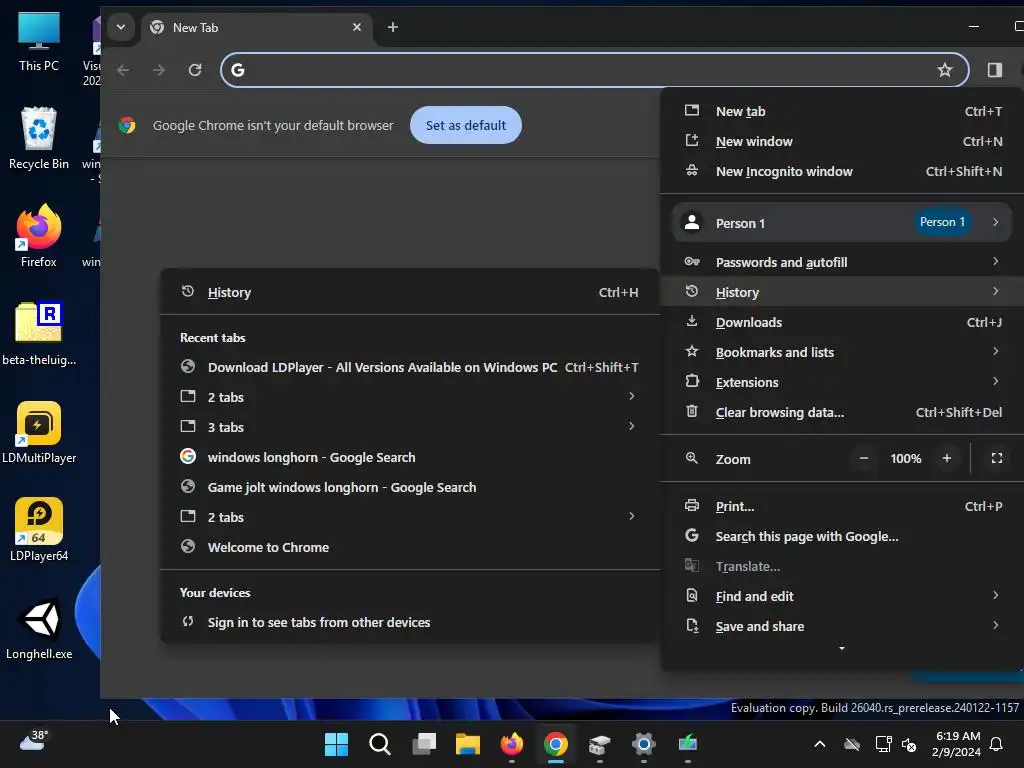Viewport: 1024px width, 768px height.
Task: Open a new tab with the plus icon
Action: [392, 27]
